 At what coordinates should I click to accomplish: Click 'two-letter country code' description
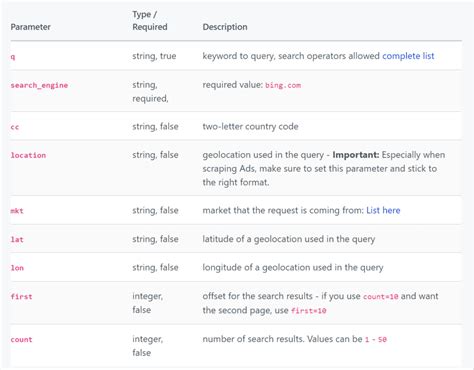pyautogui.click(x=250, y=127)
